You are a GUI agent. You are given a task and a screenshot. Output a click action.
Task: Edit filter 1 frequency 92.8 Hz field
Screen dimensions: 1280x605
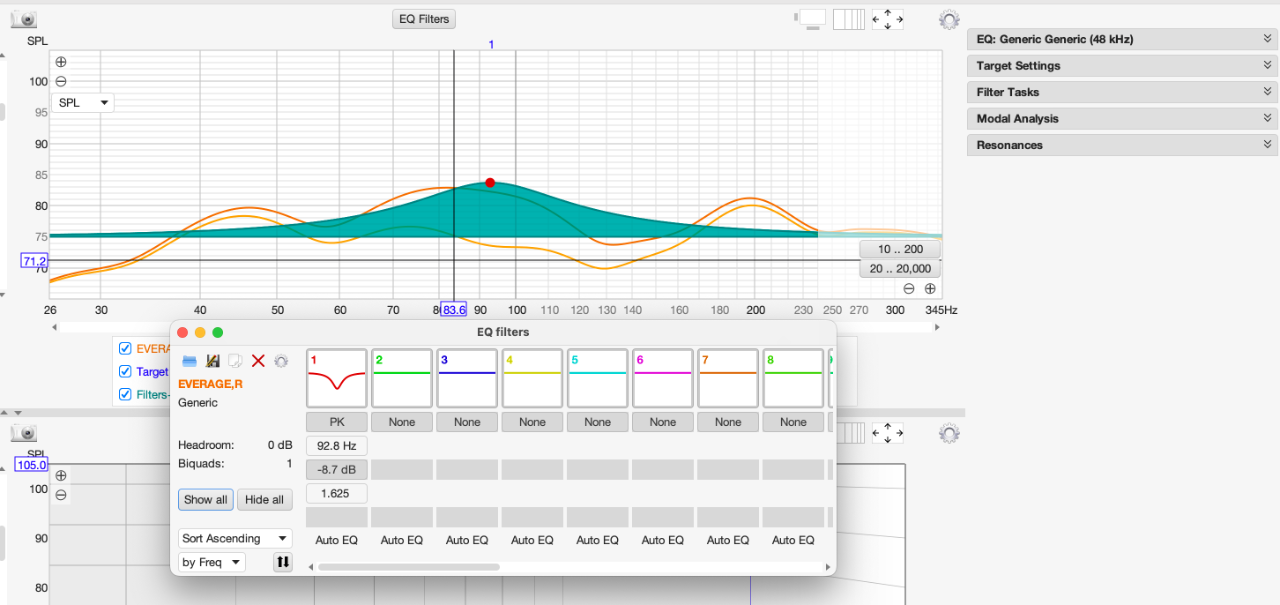point(337,446)
